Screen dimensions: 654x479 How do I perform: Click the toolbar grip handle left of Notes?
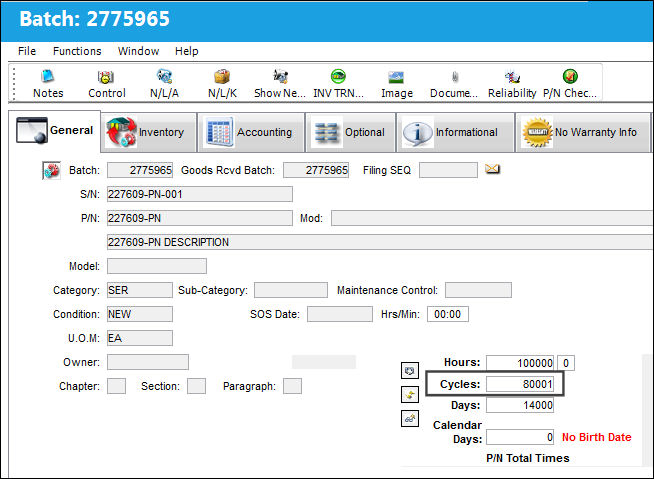[14, 83]
